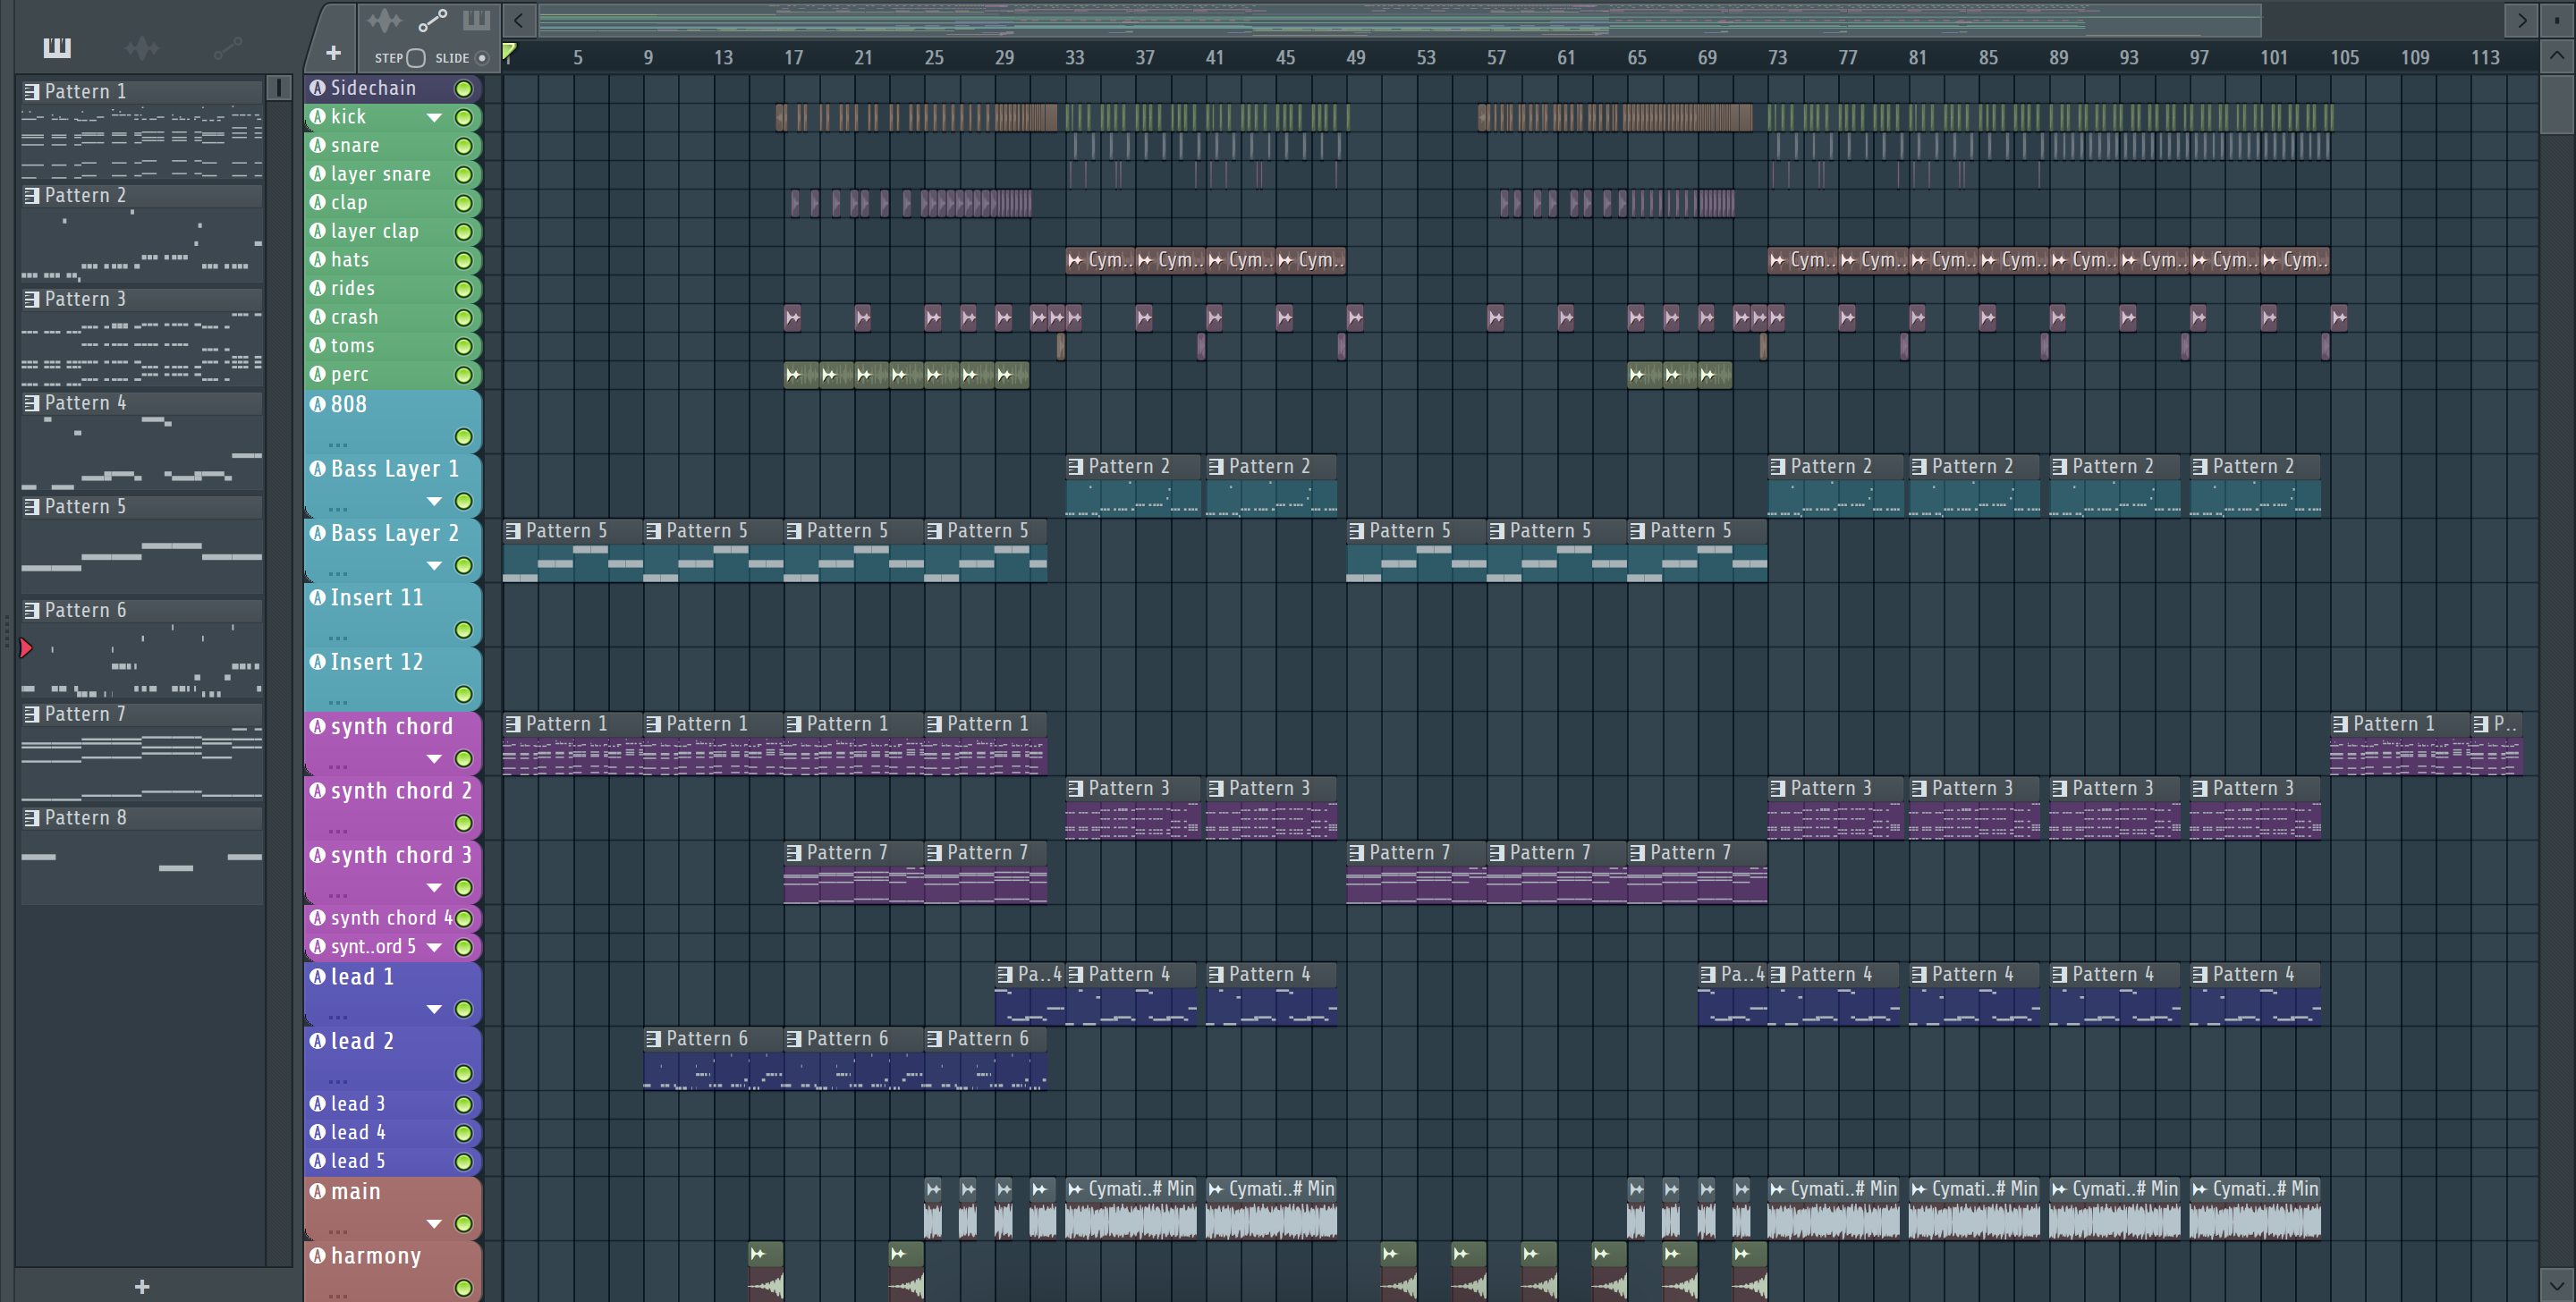Collapse the Bass Layer 2 group arrow

(434, 566)
